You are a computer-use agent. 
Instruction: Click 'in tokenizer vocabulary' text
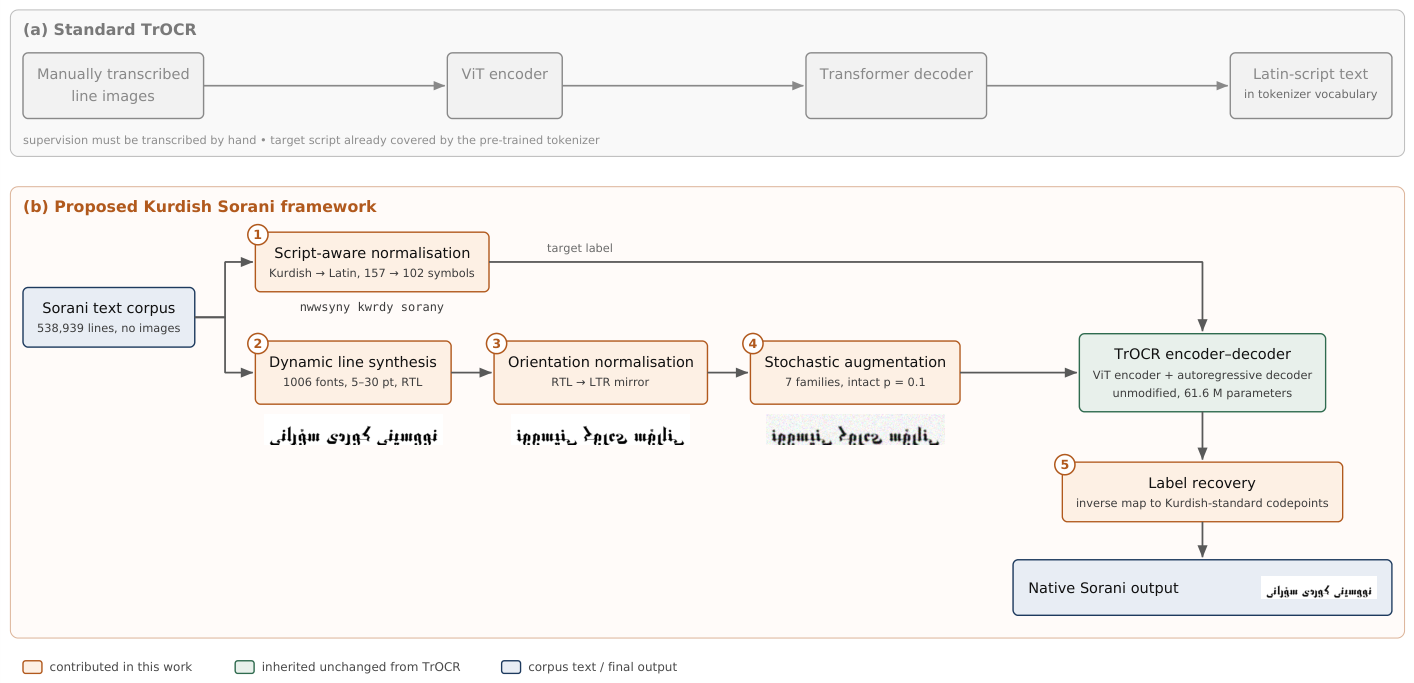coord(1311,94)
